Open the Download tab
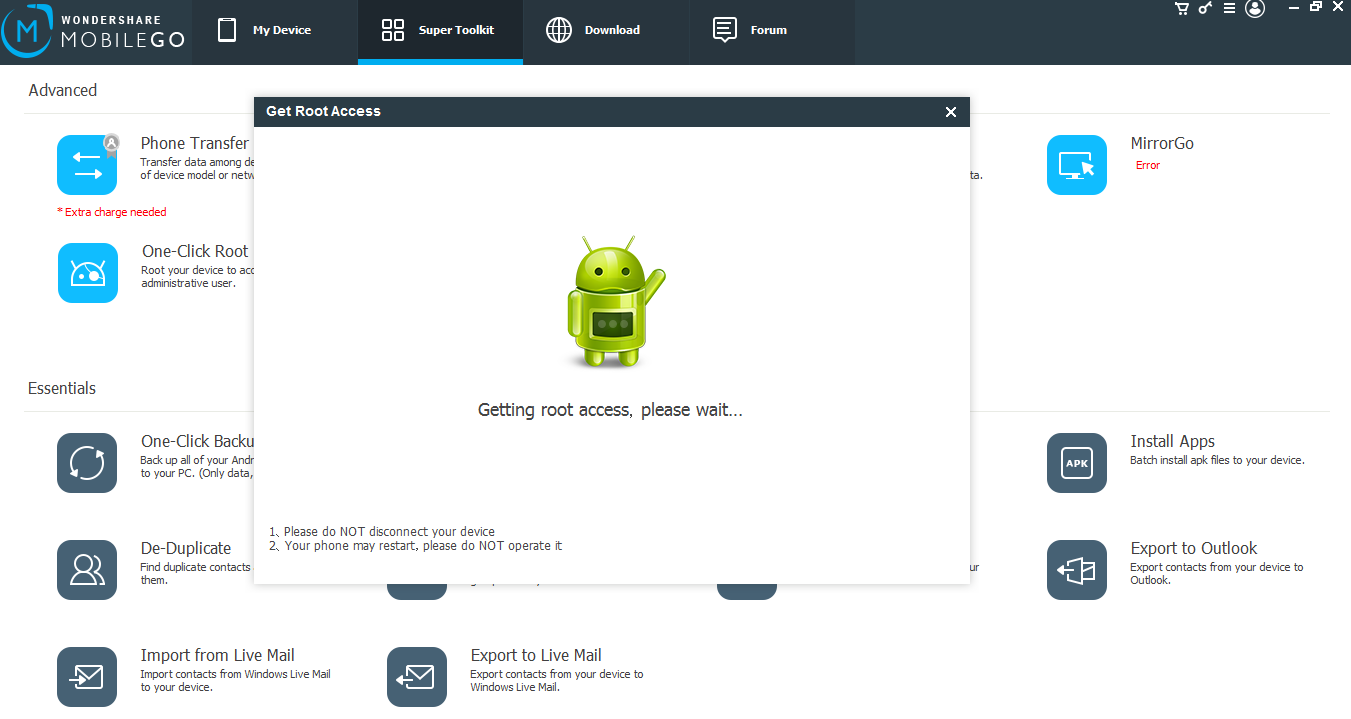 pyautogui.click(x=606, y=31)
